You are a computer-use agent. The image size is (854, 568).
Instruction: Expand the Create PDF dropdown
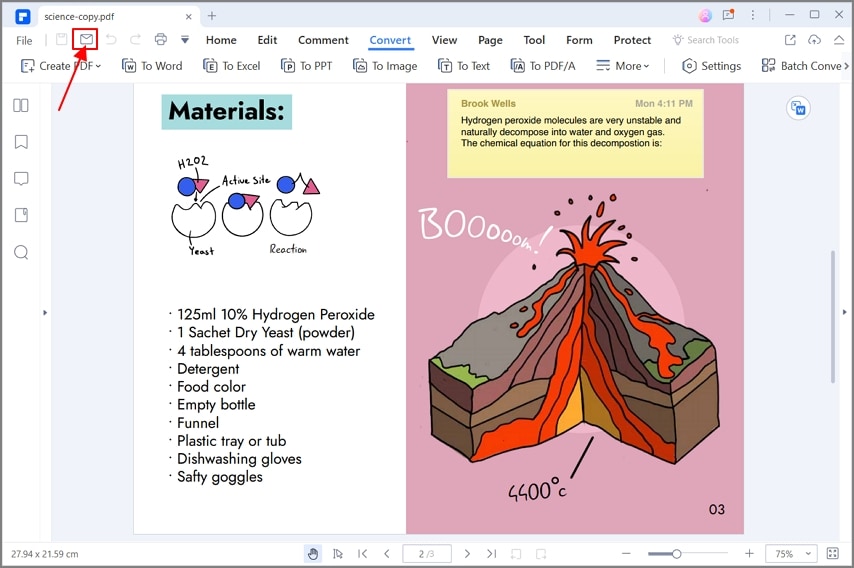click(x=60, y=66)
